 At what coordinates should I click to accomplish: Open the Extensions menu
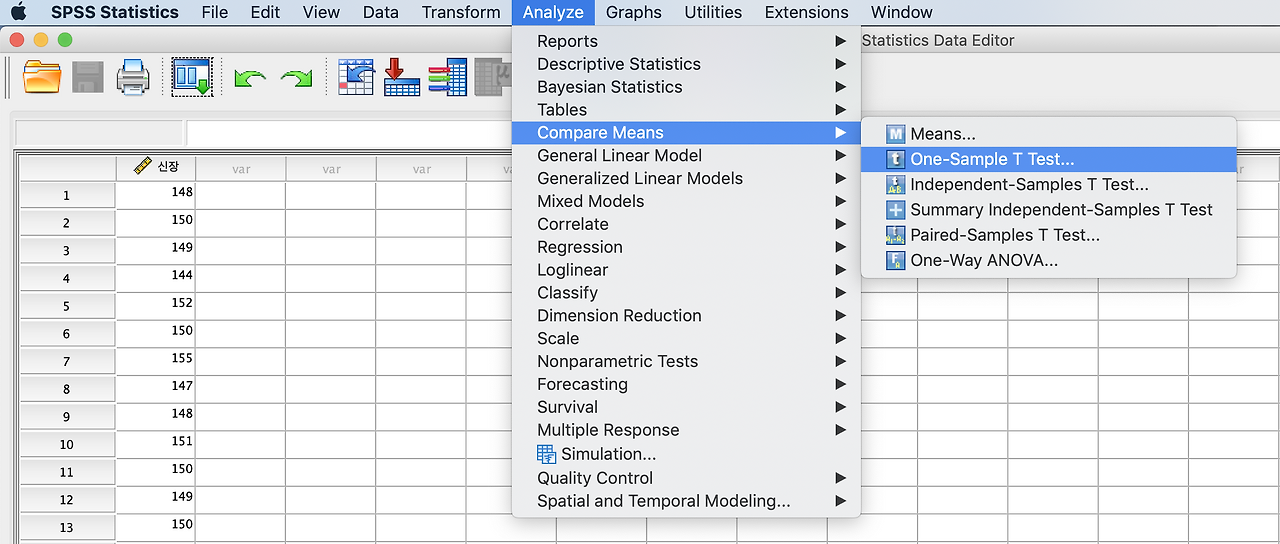tap(806, 12)
